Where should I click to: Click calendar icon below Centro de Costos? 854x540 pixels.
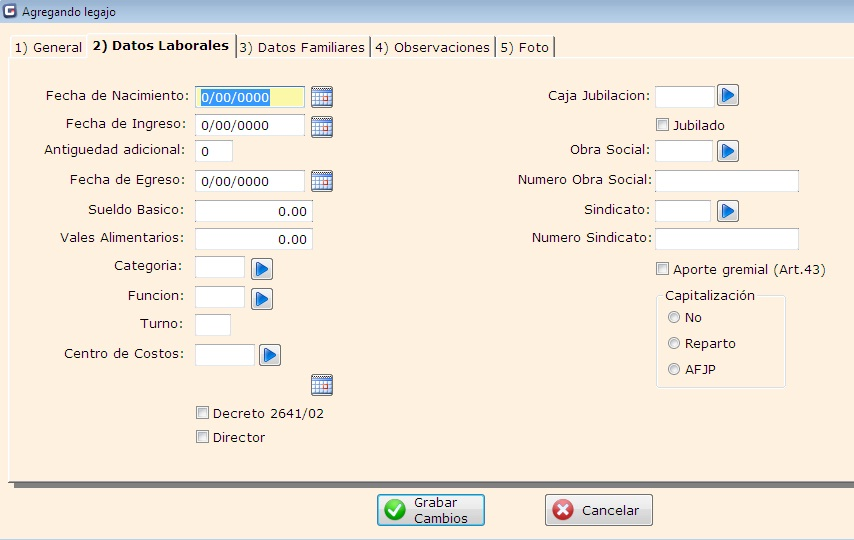[321, 385]
